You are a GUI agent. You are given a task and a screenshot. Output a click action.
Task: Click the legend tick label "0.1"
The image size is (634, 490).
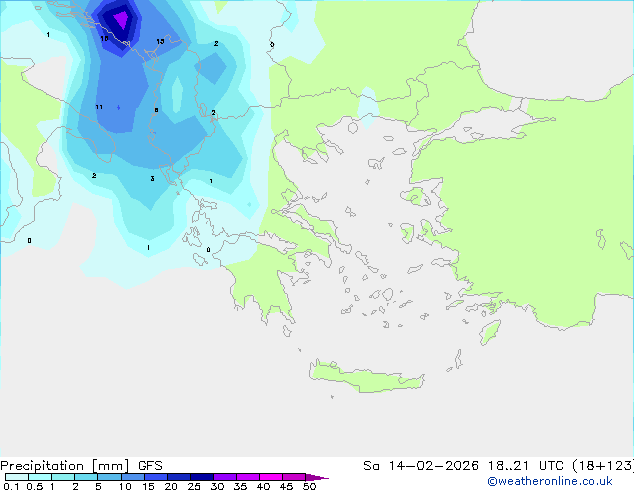click(11, 486)
